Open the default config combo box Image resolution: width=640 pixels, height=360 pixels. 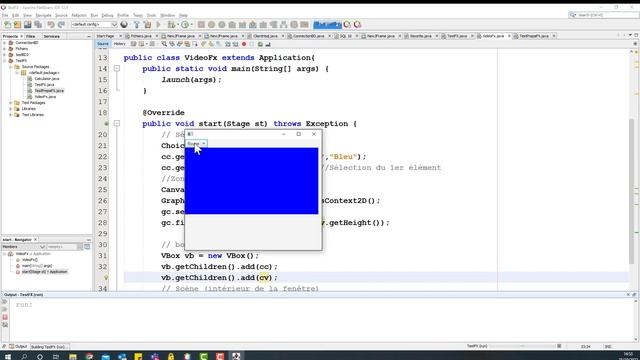[94, 25]
